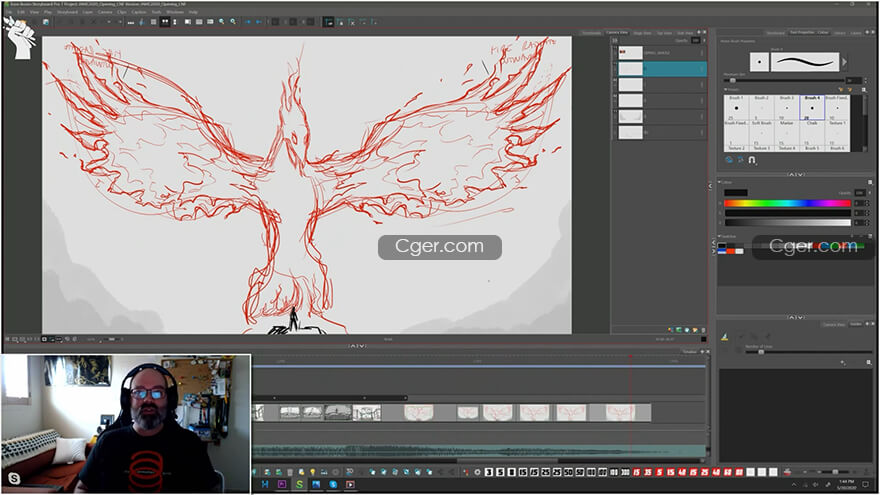Click the trash can icon in bottom toolbar
Image resolution: width=880 pixels, height=495 pixels.
290,472
